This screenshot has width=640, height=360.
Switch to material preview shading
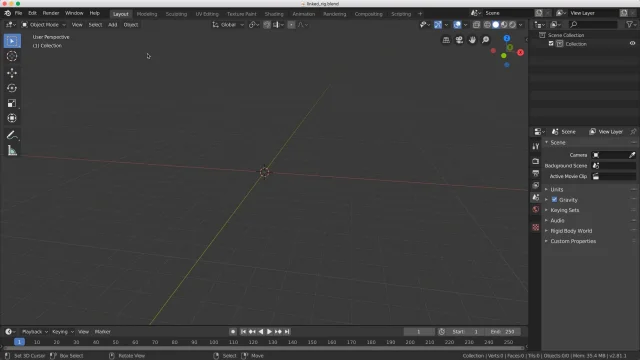pyautogui.click(x=504, y=25)
